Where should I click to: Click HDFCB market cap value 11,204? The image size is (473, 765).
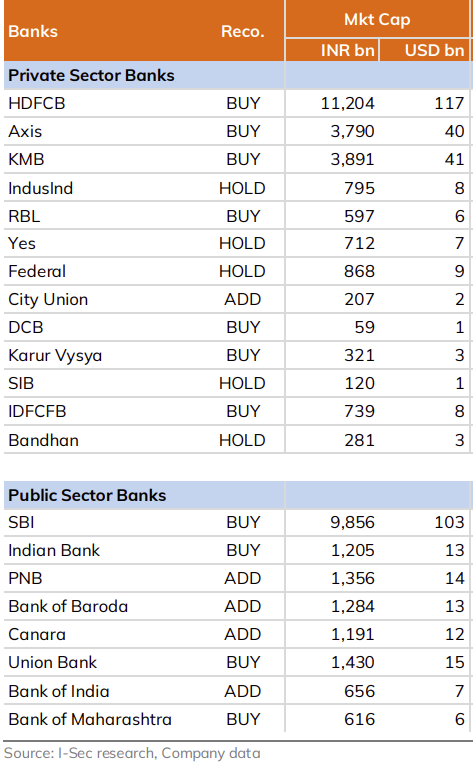348,103
